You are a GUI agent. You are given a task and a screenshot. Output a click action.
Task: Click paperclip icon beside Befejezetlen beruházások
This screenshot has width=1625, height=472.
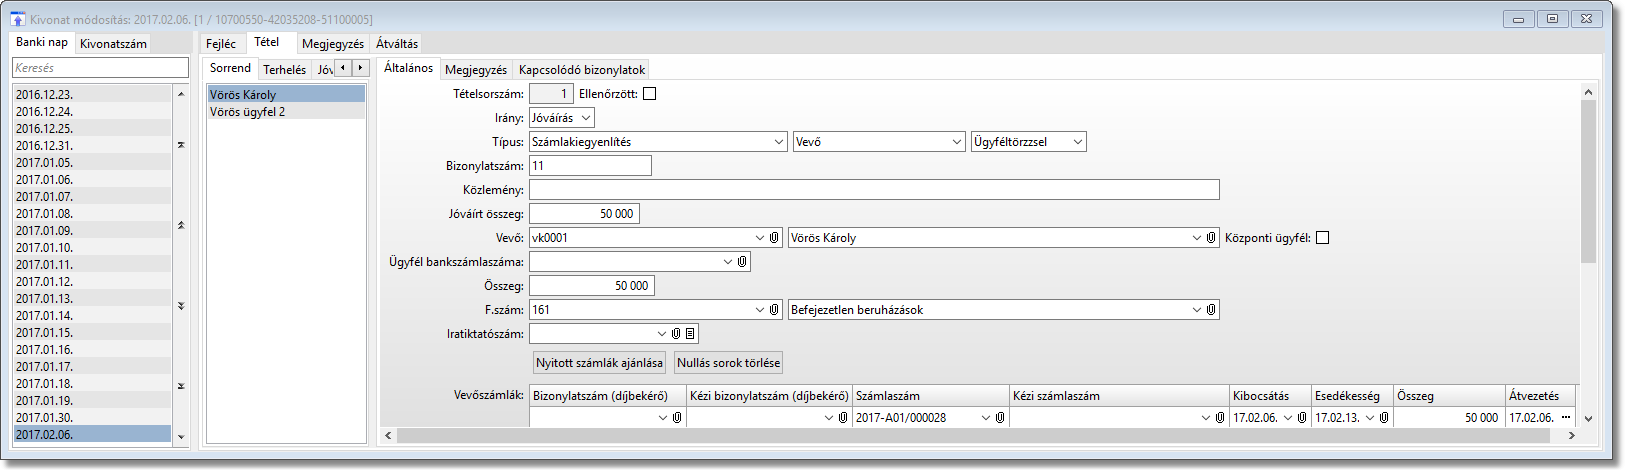(x=1211, y=310)
